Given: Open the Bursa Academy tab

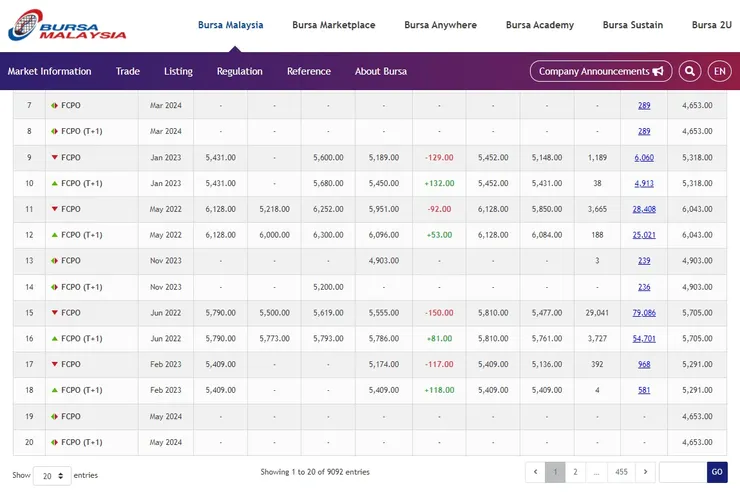Looking at the screenshot, I should click(540, 25).
